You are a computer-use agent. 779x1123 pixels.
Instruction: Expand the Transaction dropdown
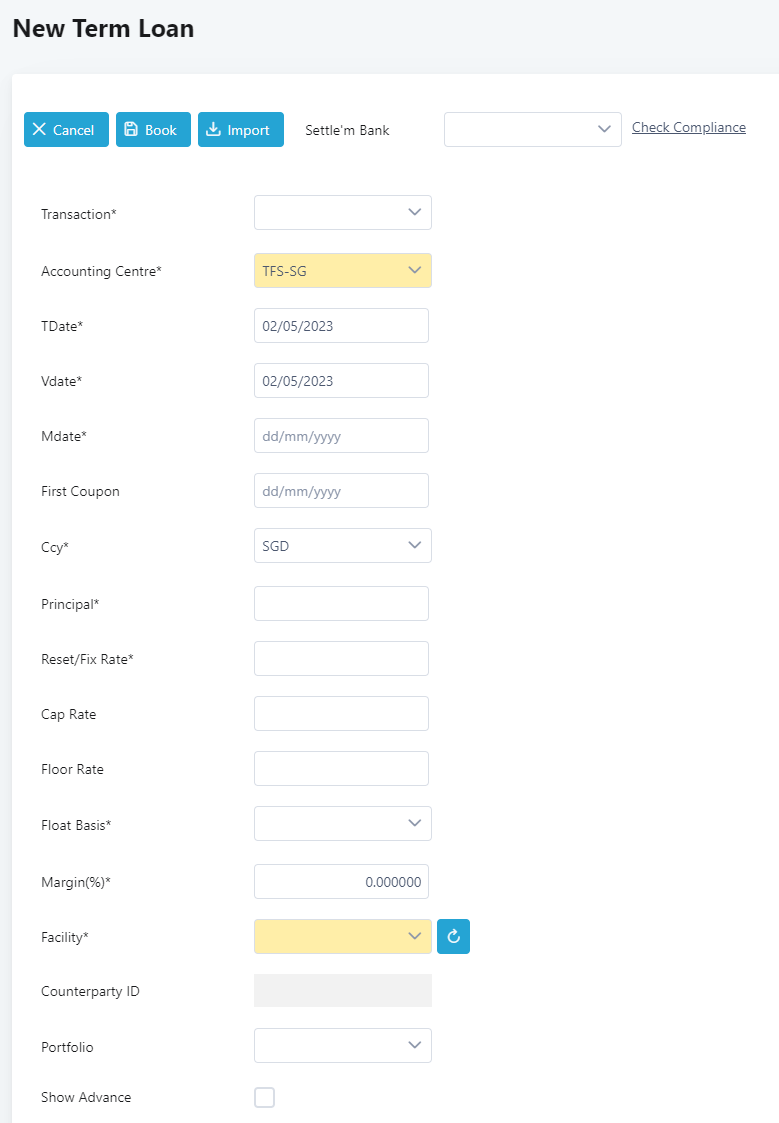click(342, 213)
